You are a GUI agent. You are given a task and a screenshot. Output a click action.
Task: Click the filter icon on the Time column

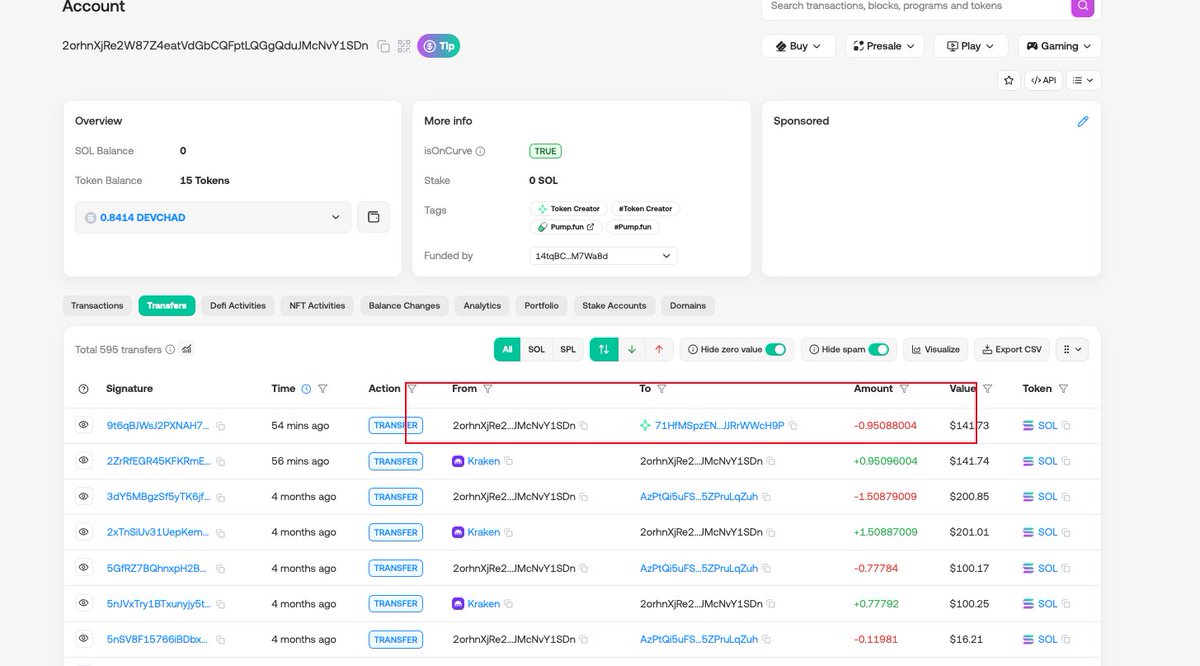(322, 389)
